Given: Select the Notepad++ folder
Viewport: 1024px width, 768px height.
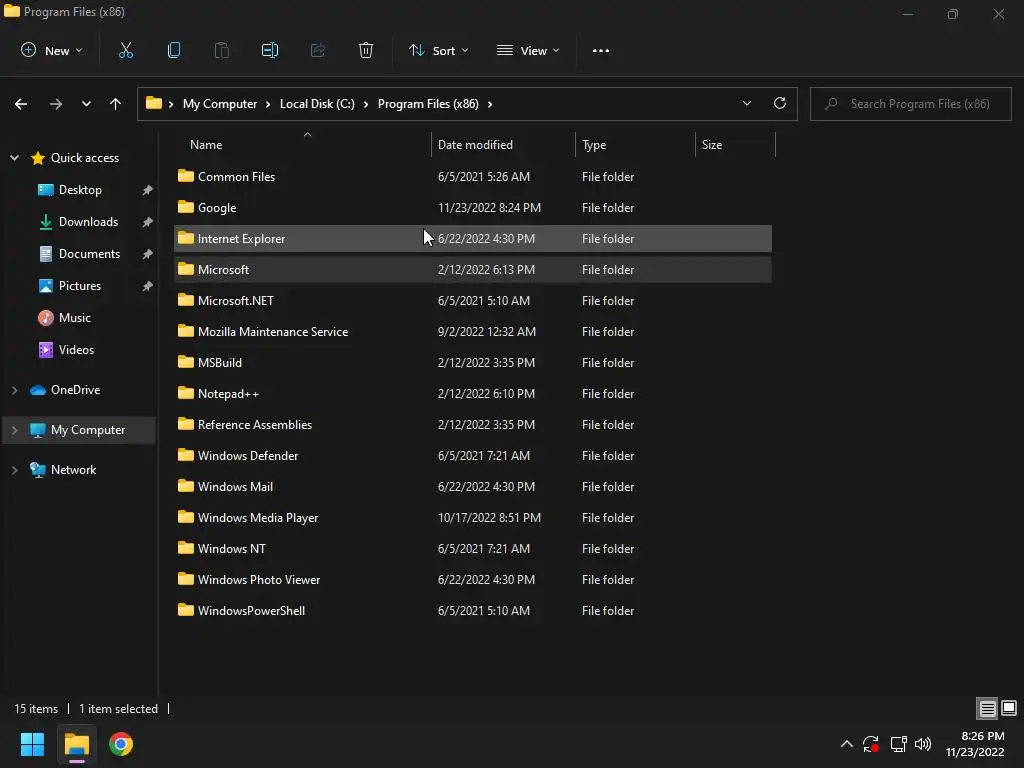Looking at the screenshot, I should 473,394.
